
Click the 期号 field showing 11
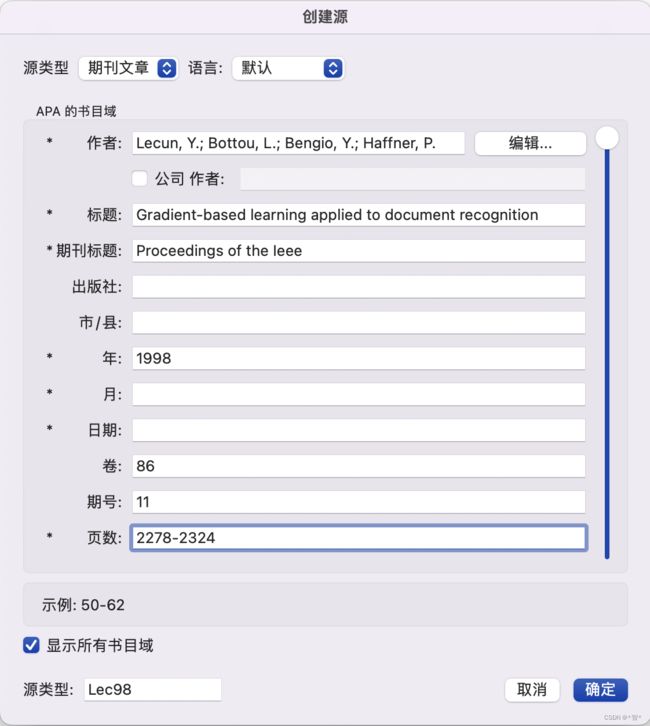pos(359,502)
